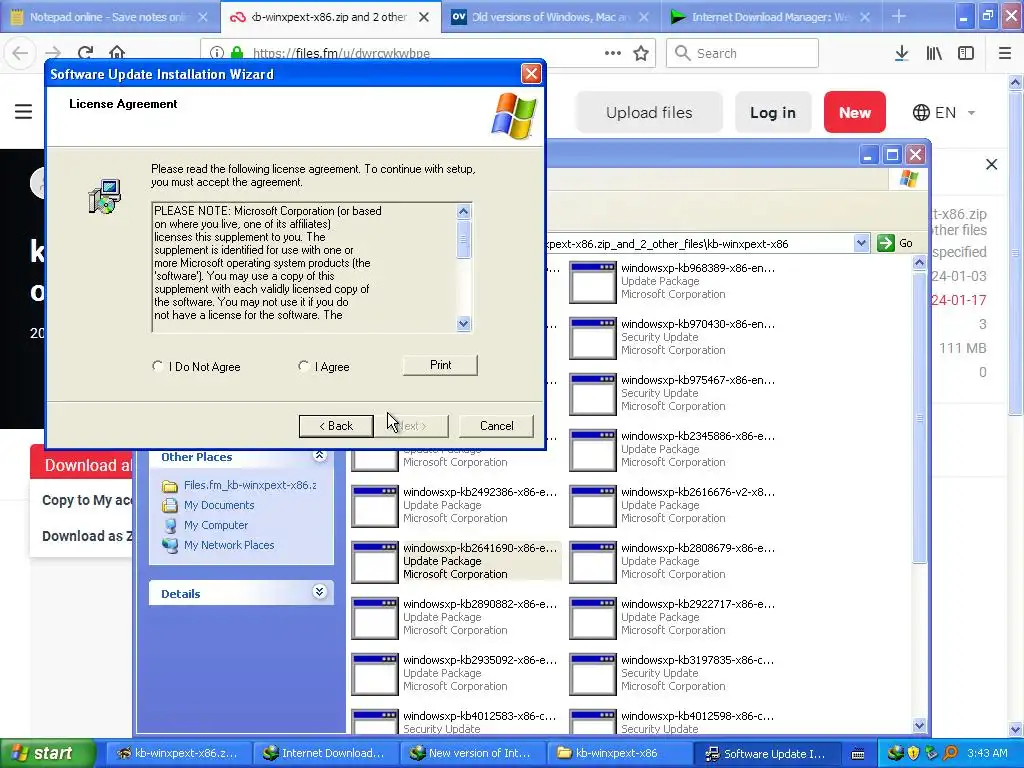The image size is (1024, 768).
Task: Click the Print button in the wizard
Action: click(x=440, y=365)
